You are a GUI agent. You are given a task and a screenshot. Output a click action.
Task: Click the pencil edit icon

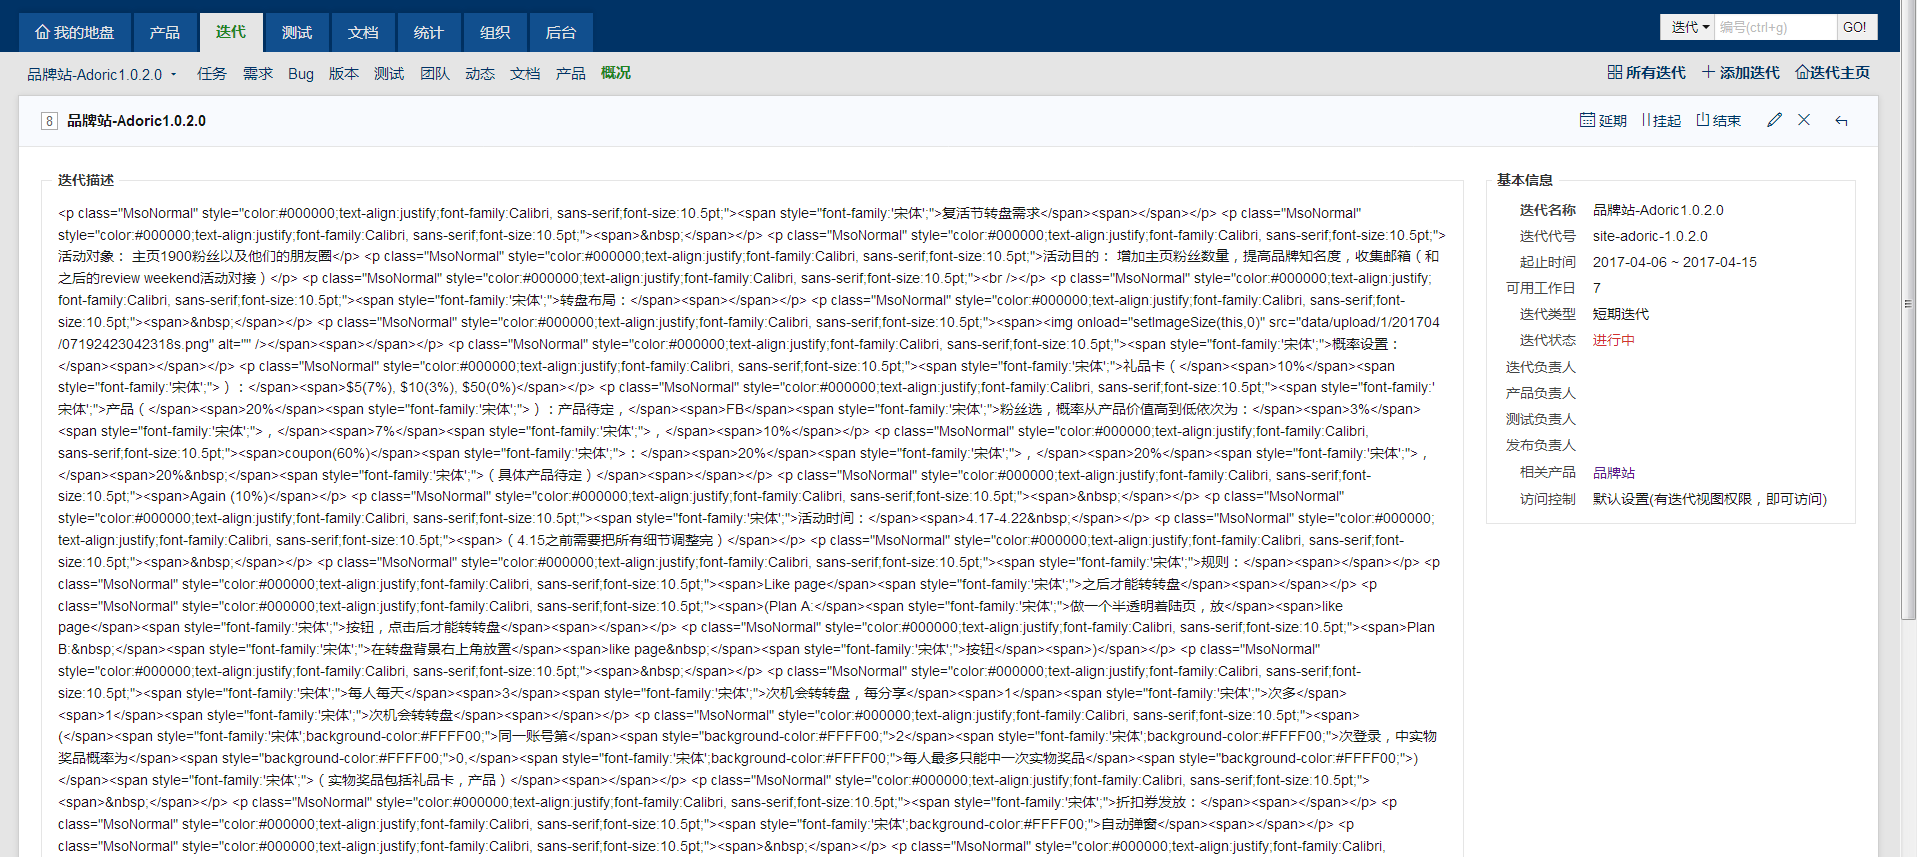[1774, 120]
